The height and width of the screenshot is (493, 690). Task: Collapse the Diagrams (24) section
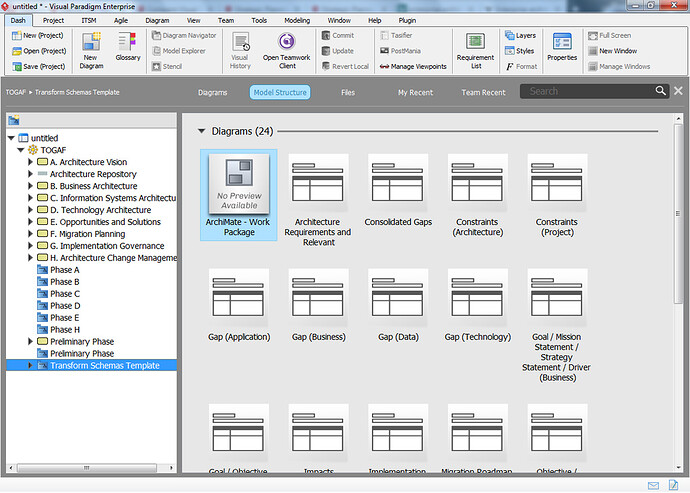pos(202,131)
